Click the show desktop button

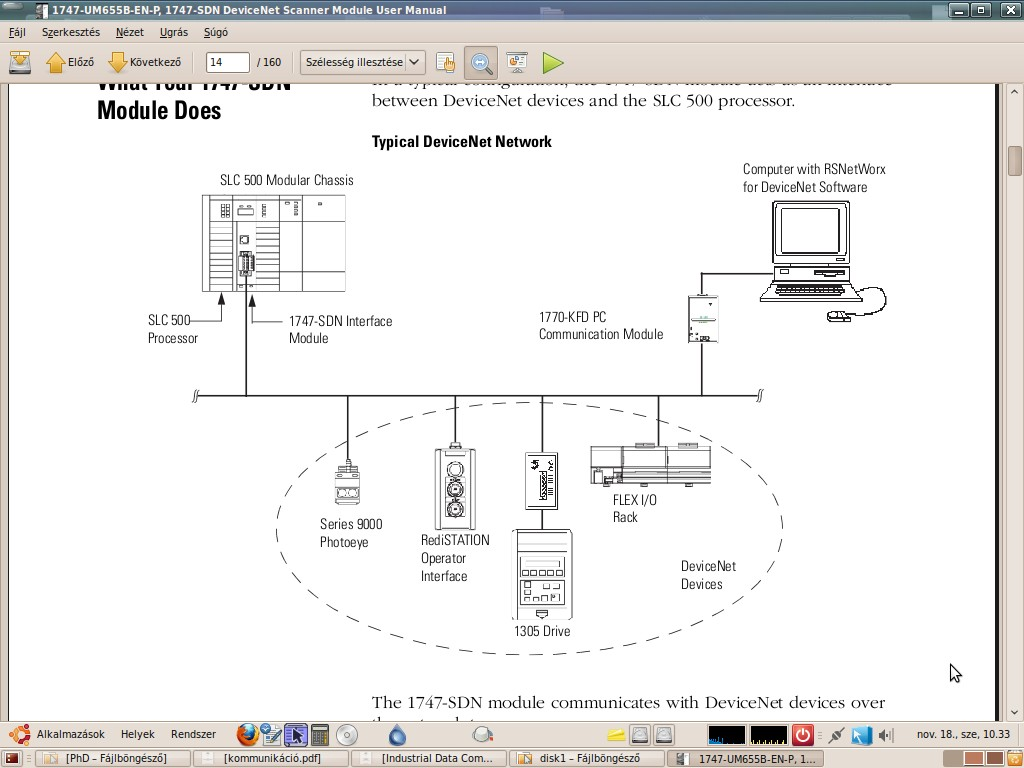point(11,758)
